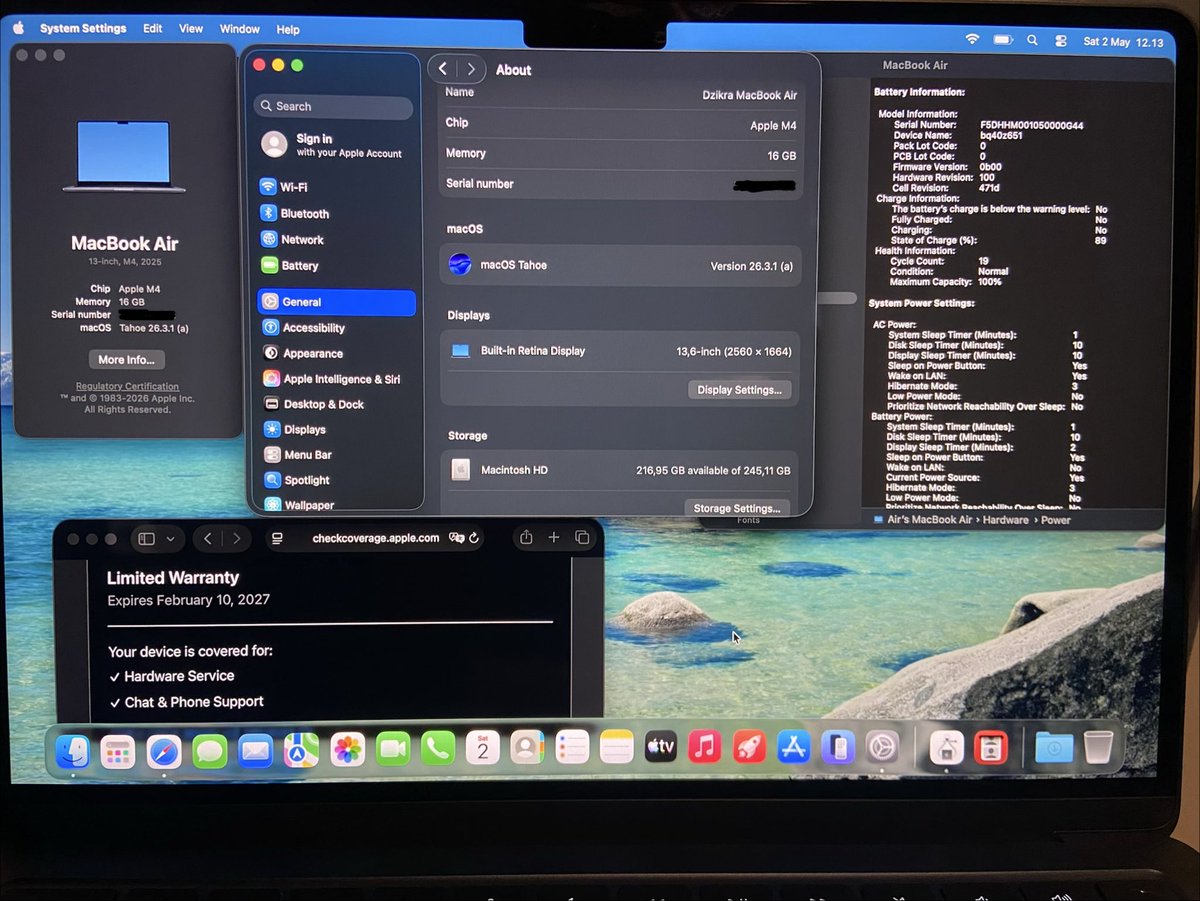
Task: Click Sign in with your Apple Account
Action: click(332, 145)
